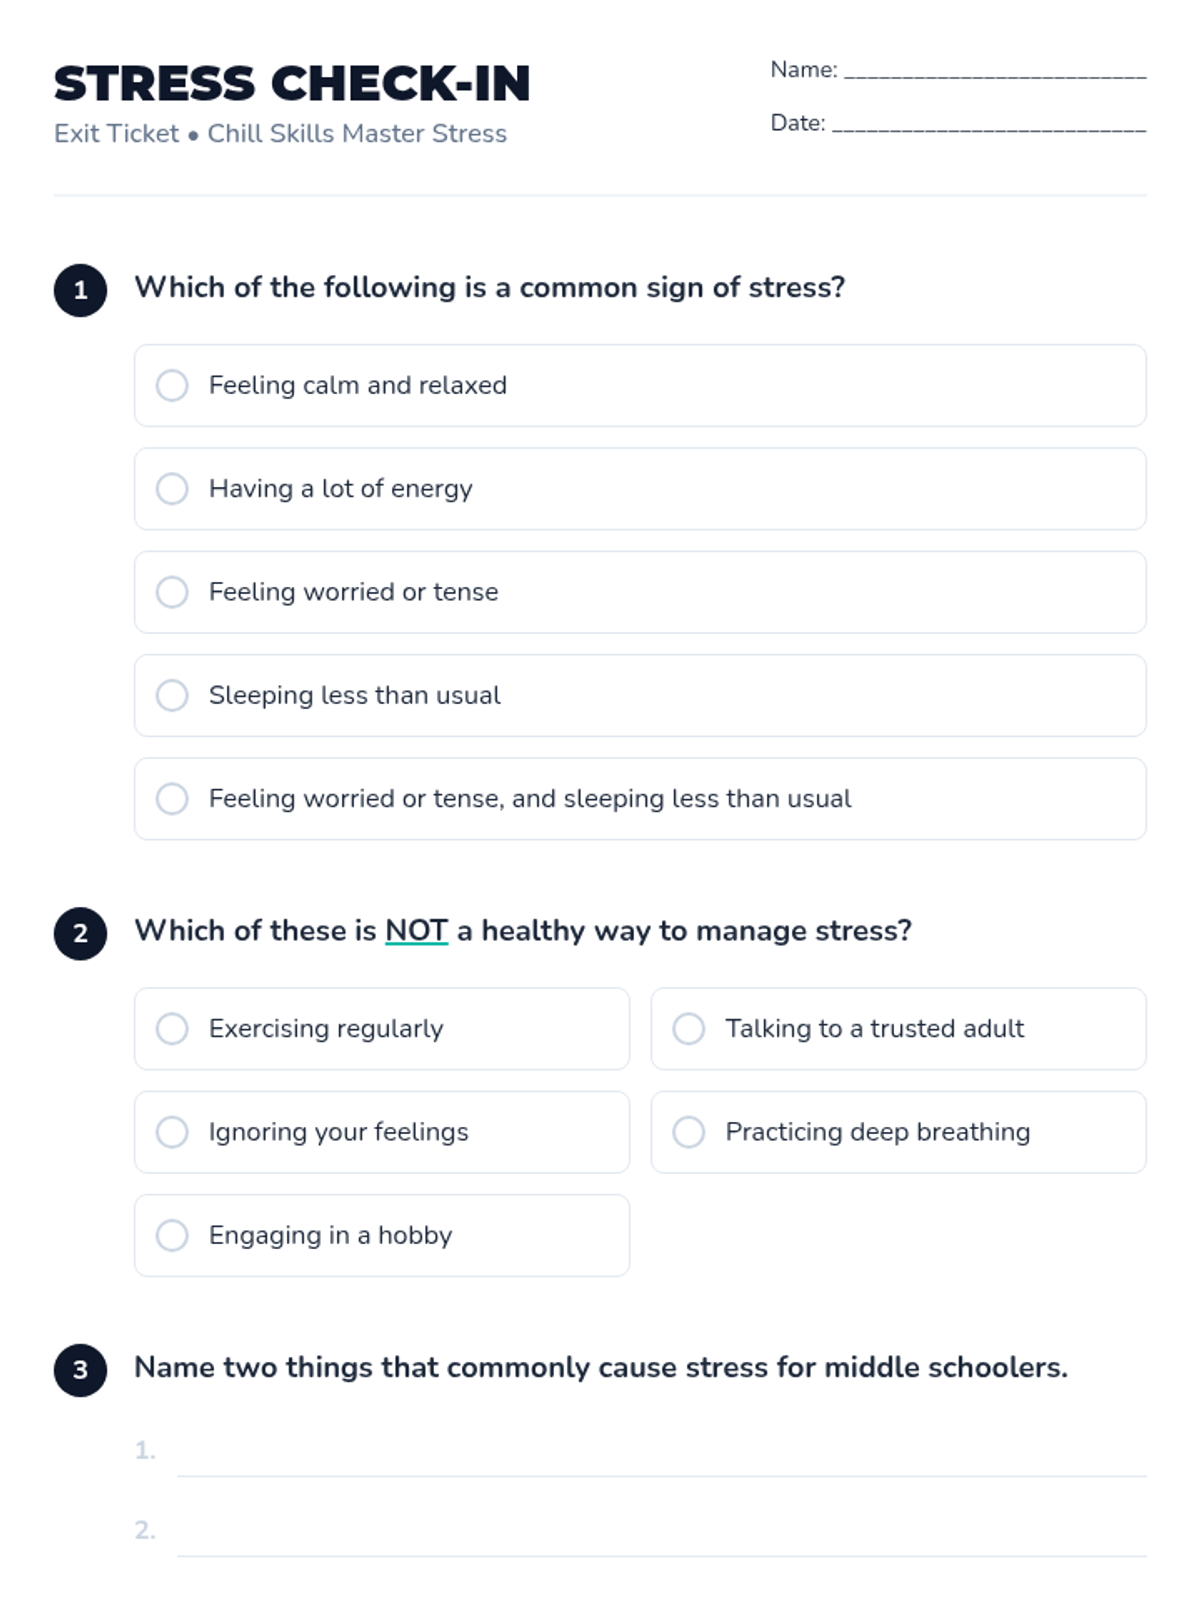The height and width of the screenshot is (1600, 1200).
Task: Select the 'Feeling calm and relaxed' option
Action: coord(172,385)
